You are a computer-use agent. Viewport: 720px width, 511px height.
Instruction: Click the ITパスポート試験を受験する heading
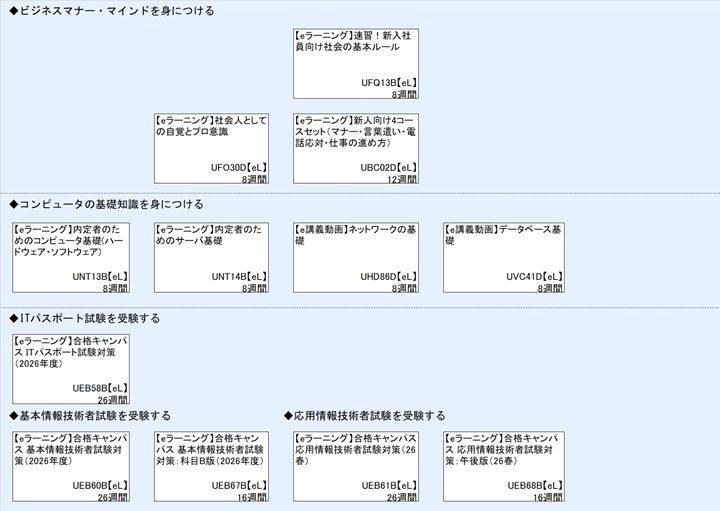click(84, 318)
